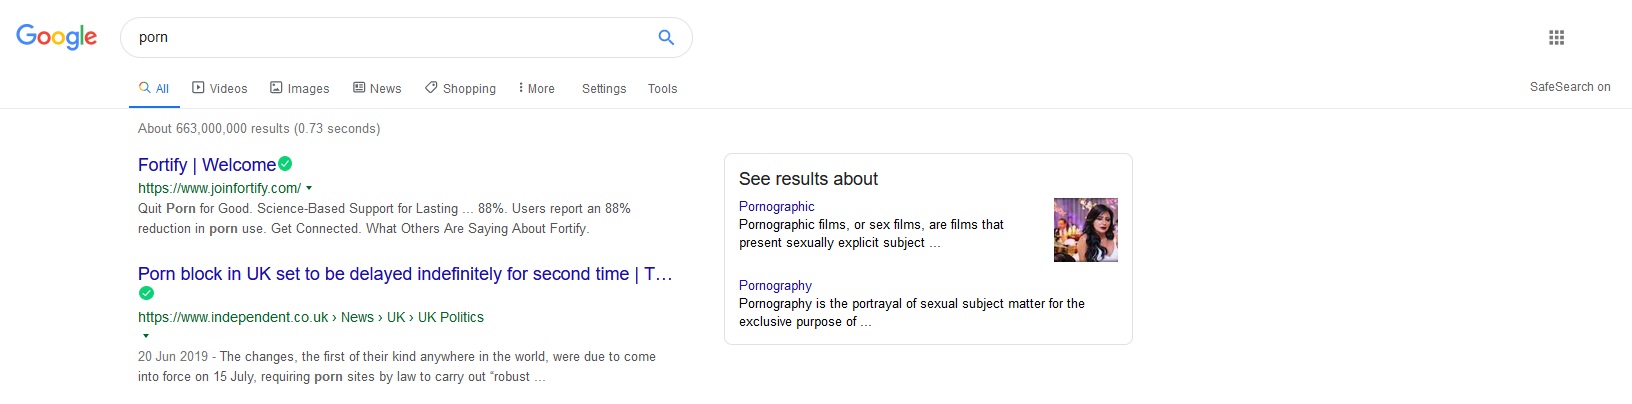
Task: Switch to the Videos tab
Action: [x=220, y=88]
